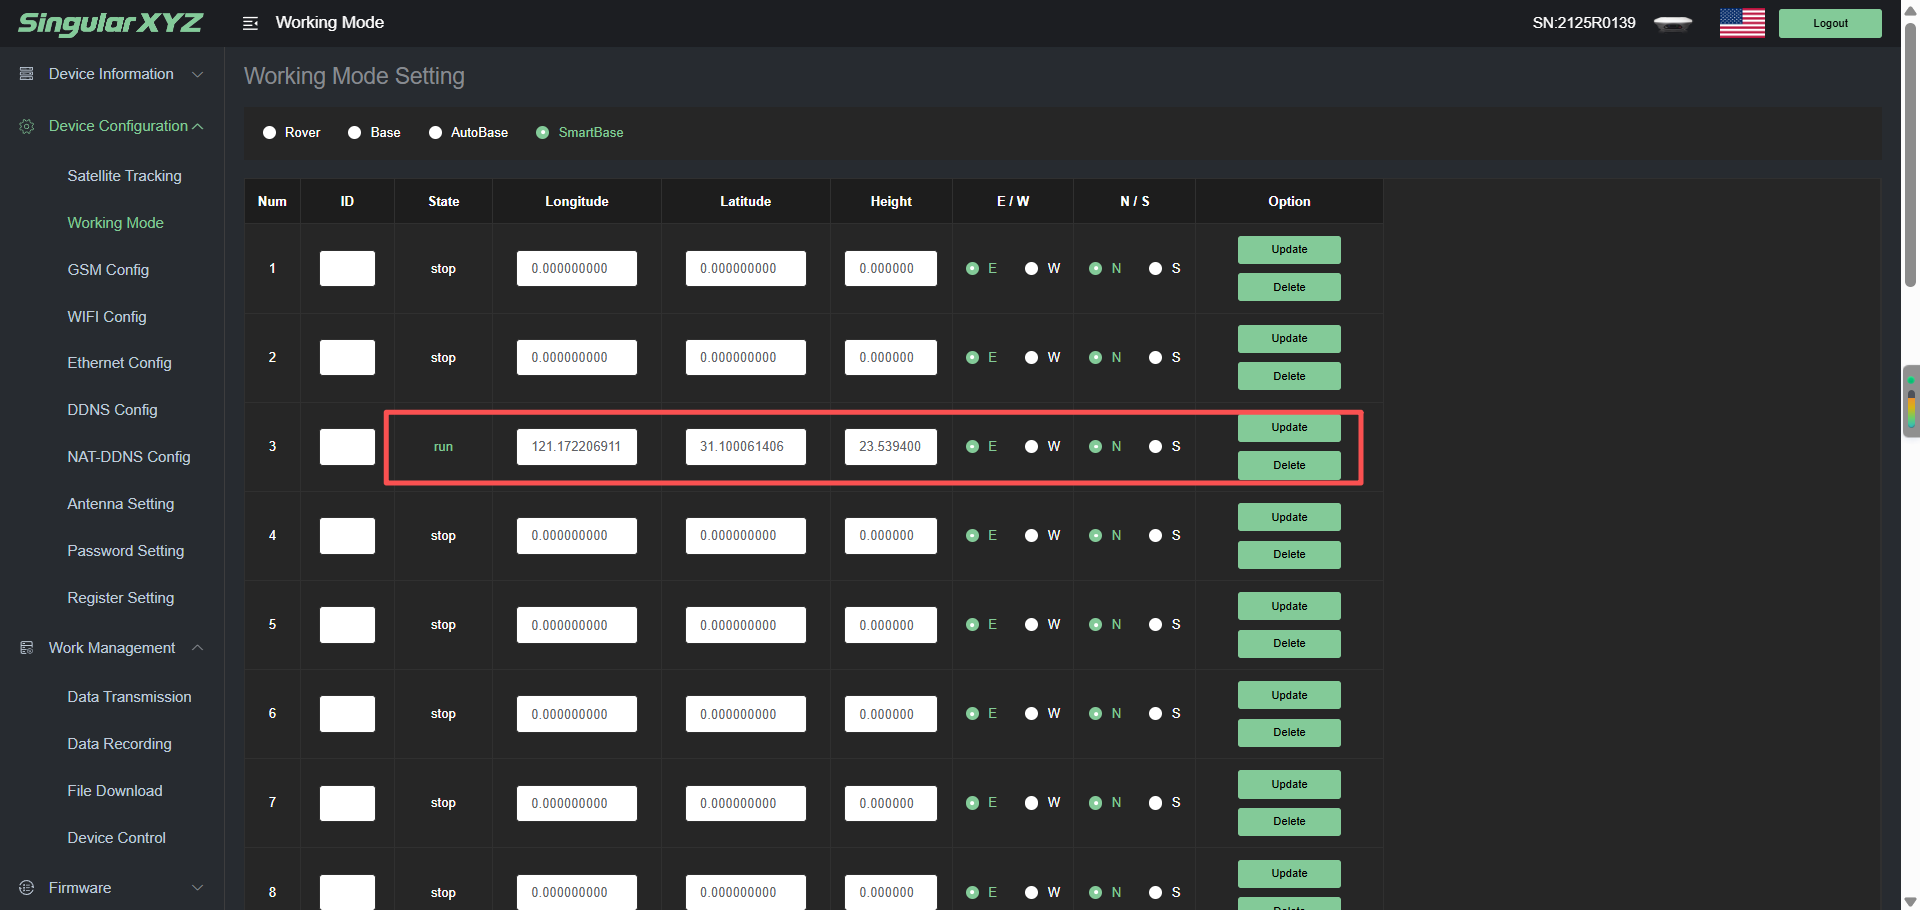Open Password Setting page
Screen dimensions: 1920x910
126,551
